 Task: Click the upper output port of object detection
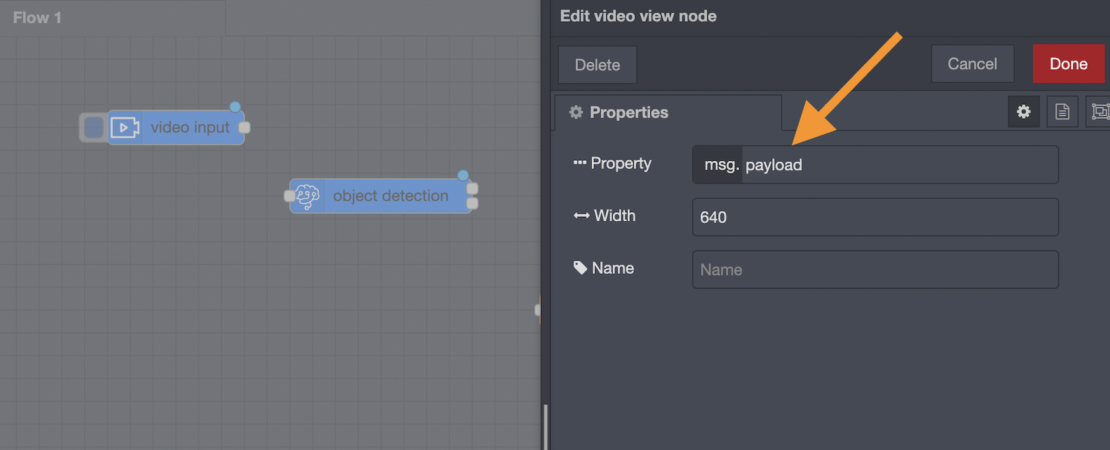(473, 188)
